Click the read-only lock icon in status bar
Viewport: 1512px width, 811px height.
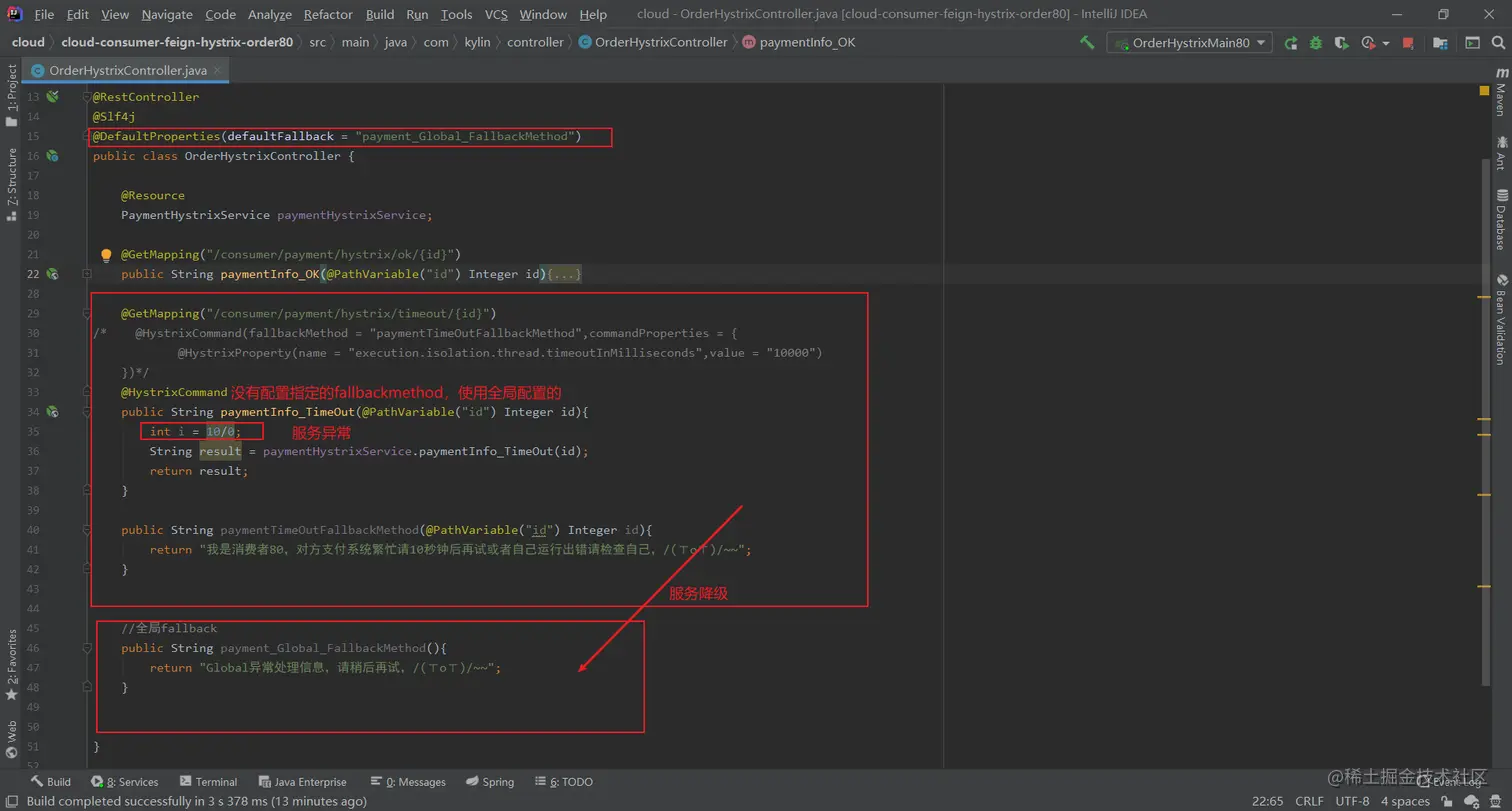[x=1447, y=801]
